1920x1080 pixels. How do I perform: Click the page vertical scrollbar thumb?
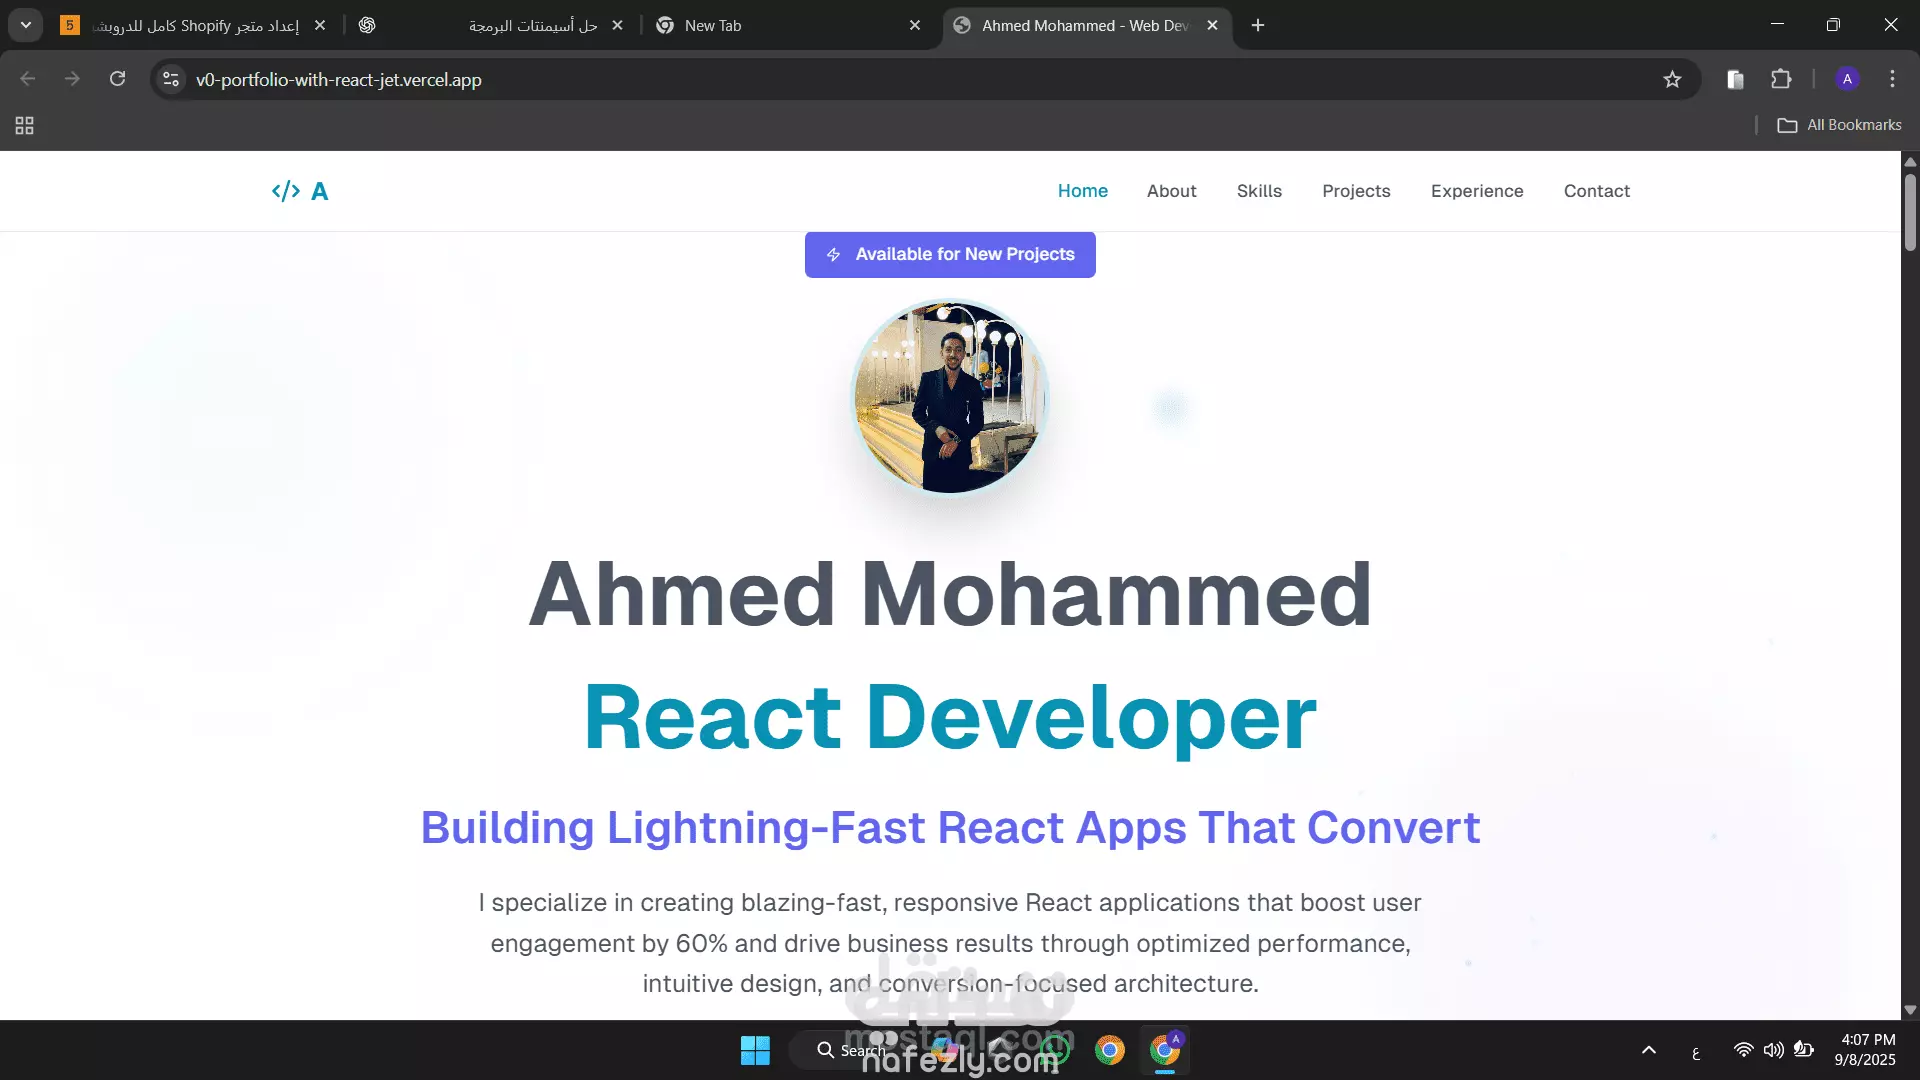coord(1910,212)
